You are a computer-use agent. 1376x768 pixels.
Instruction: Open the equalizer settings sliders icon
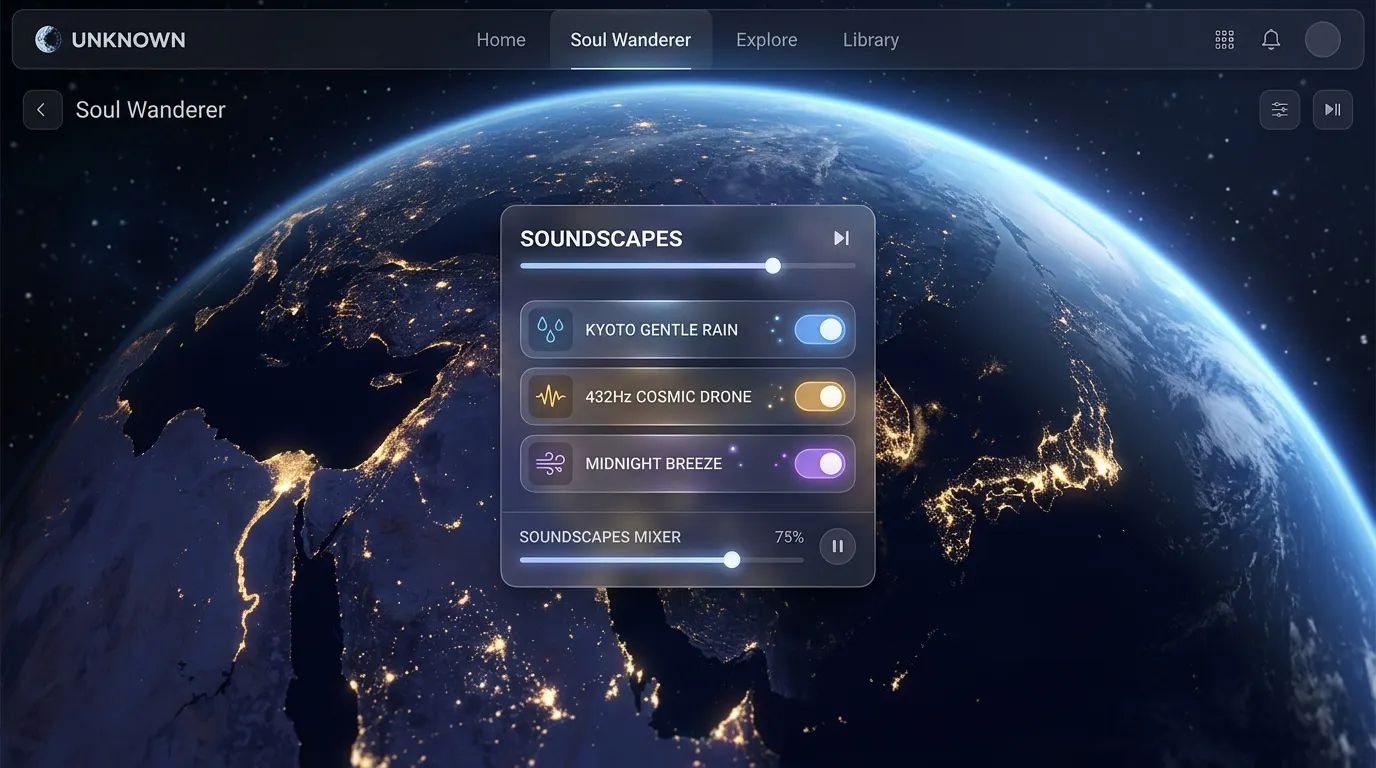click(x=1279, y=110)
